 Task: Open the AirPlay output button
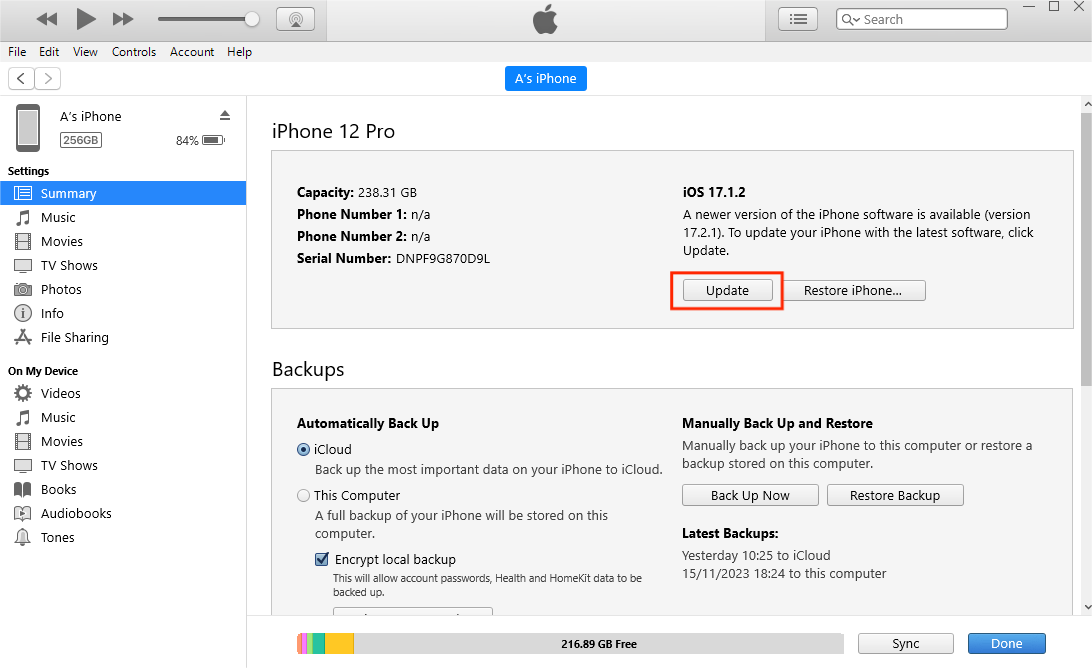point(295,19)
